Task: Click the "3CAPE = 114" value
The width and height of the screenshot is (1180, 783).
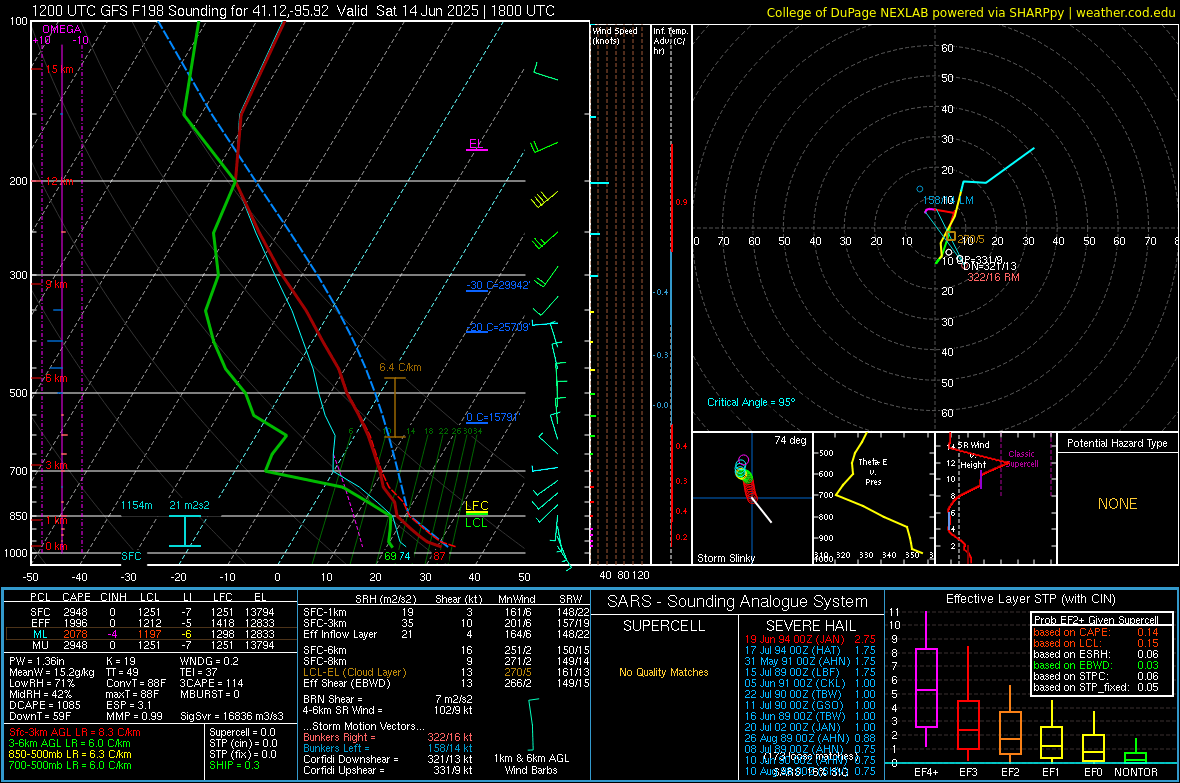Action: coord(211,684)
